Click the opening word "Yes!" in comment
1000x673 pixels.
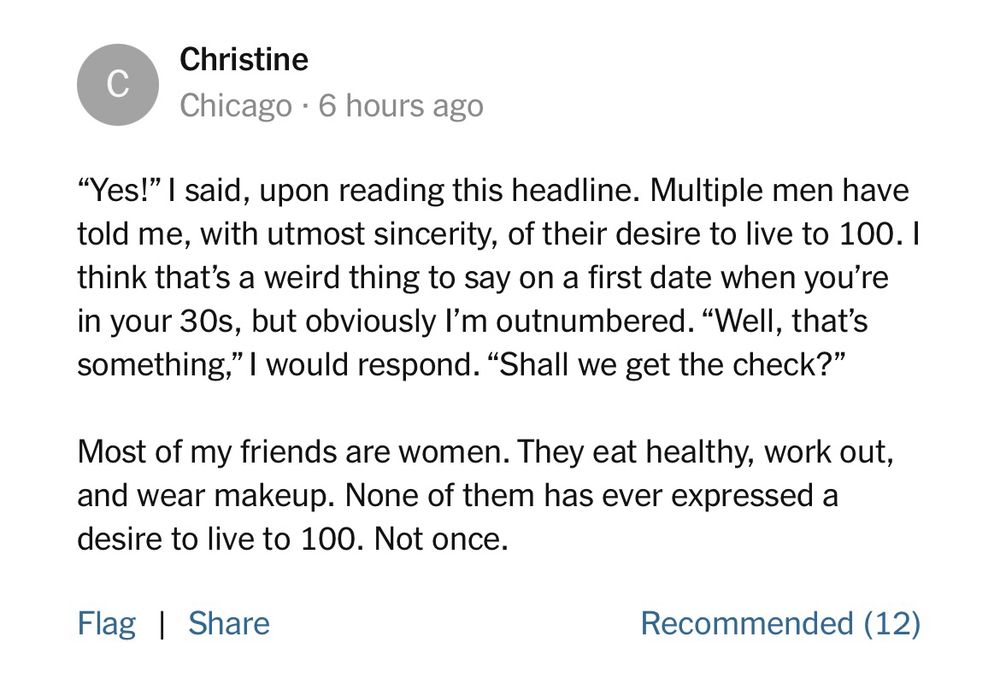(x=119, y=191)
